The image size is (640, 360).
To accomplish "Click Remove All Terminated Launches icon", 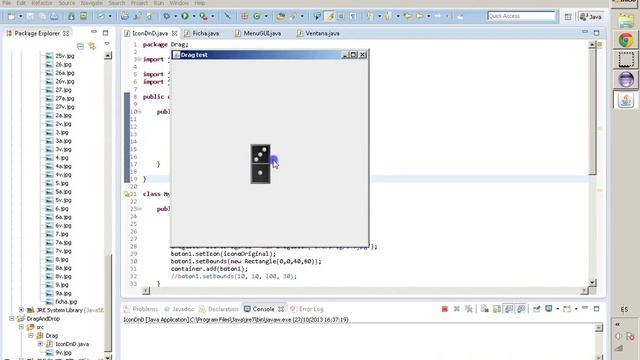I will click(469, 309).
